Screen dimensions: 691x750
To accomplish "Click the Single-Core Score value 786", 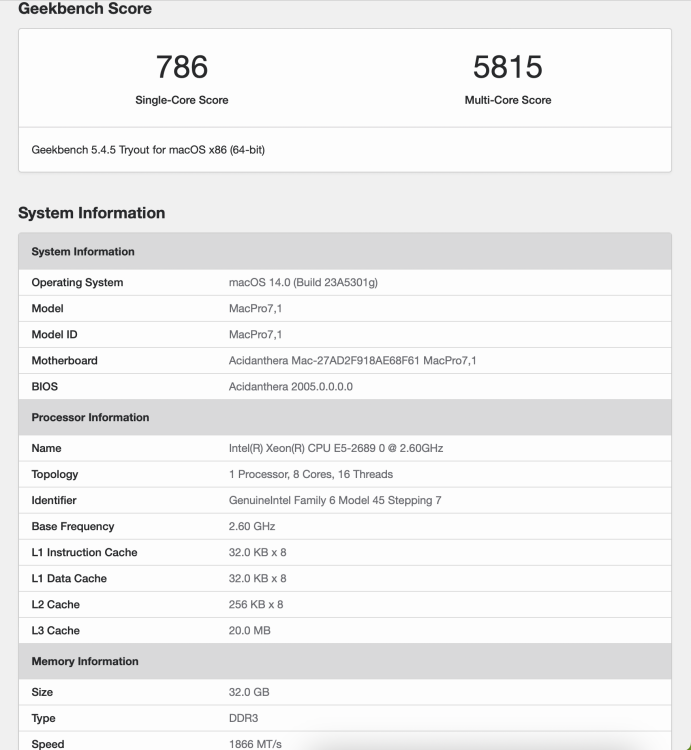I will (182, 66).
